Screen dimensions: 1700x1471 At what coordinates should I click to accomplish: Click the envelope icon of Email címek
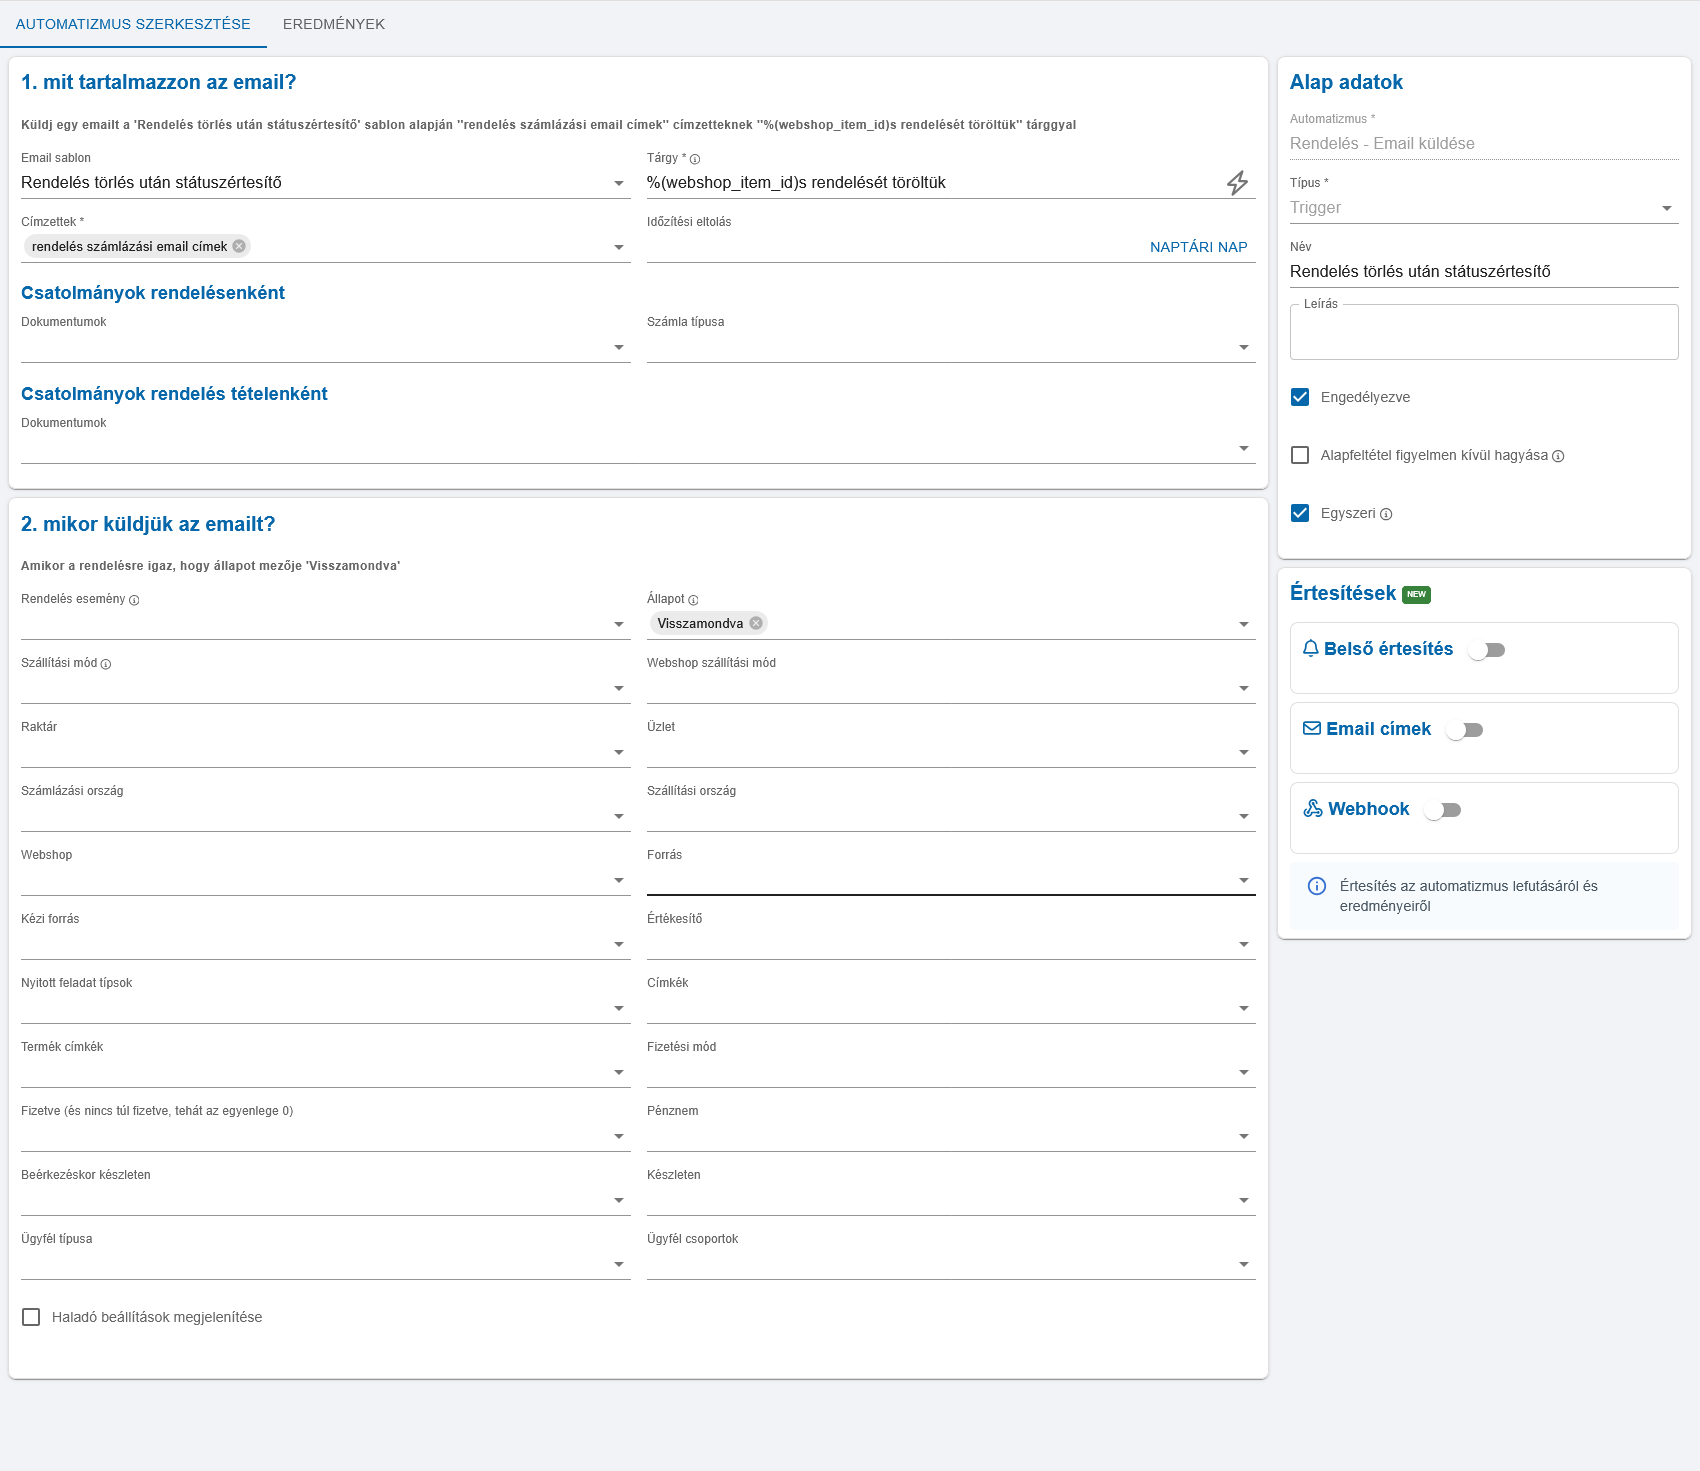pyautogui.click(x=1312, y=729)
